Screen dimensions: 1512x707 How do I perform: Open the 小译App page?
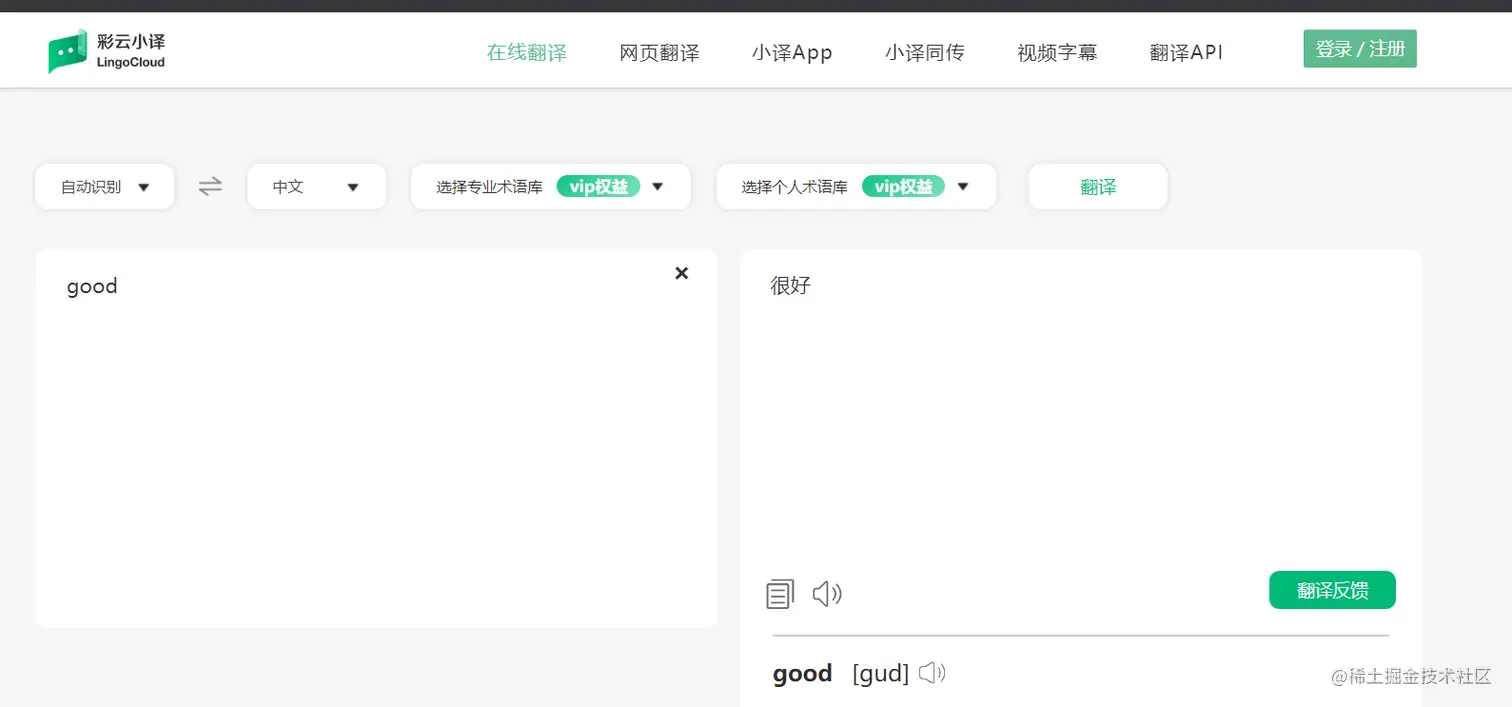point(792,53)
